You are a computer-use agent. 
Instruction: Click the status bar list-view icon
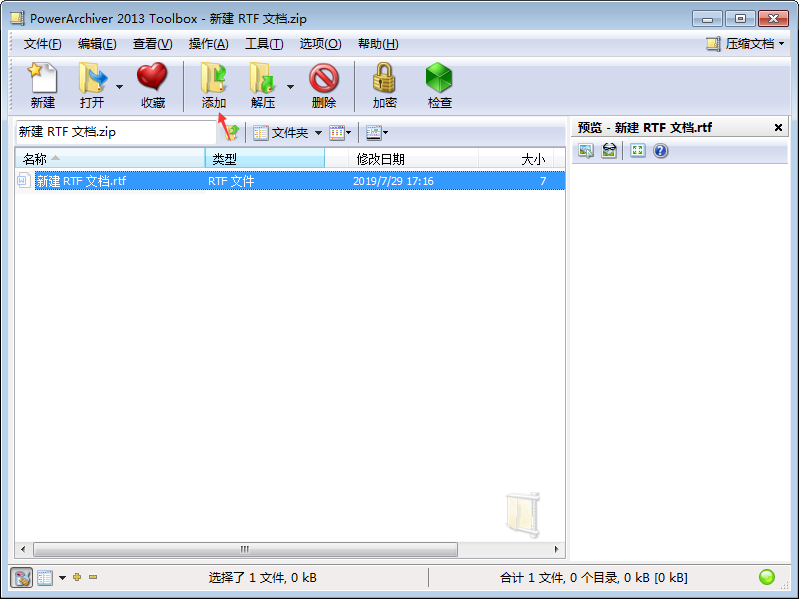(45, 578)
